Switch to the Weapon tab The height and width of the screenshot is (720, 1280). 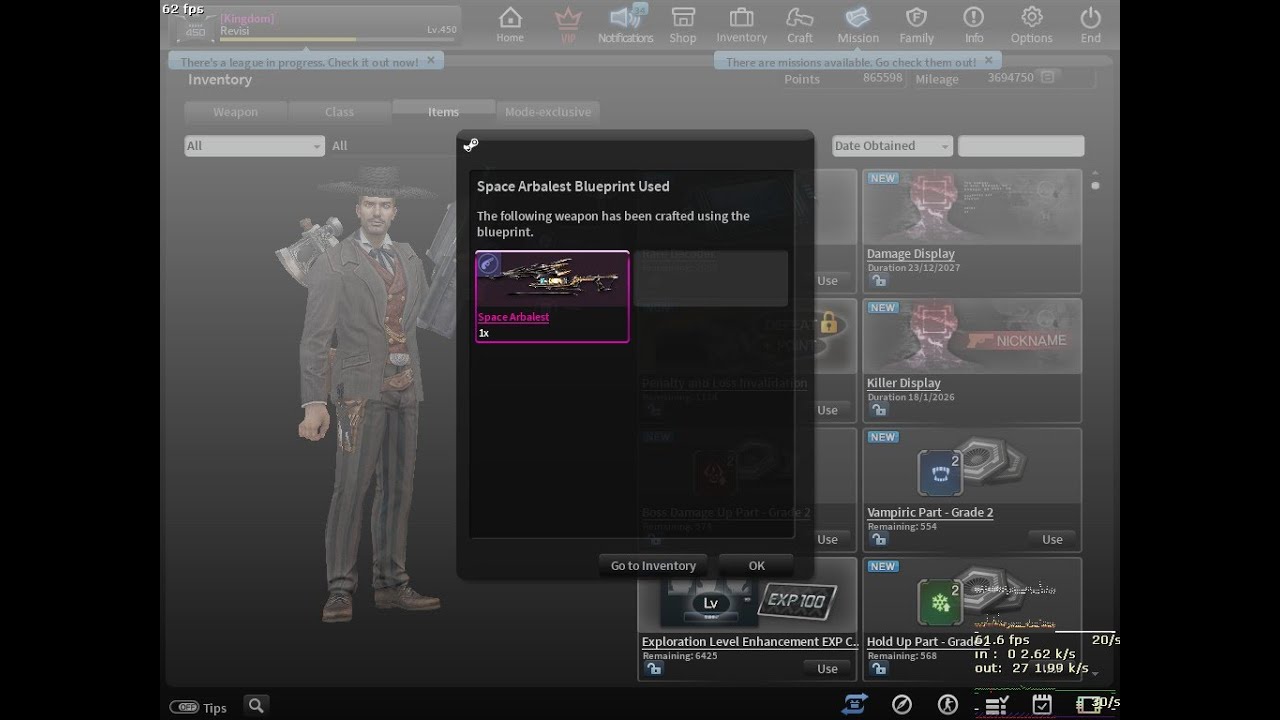236,112
